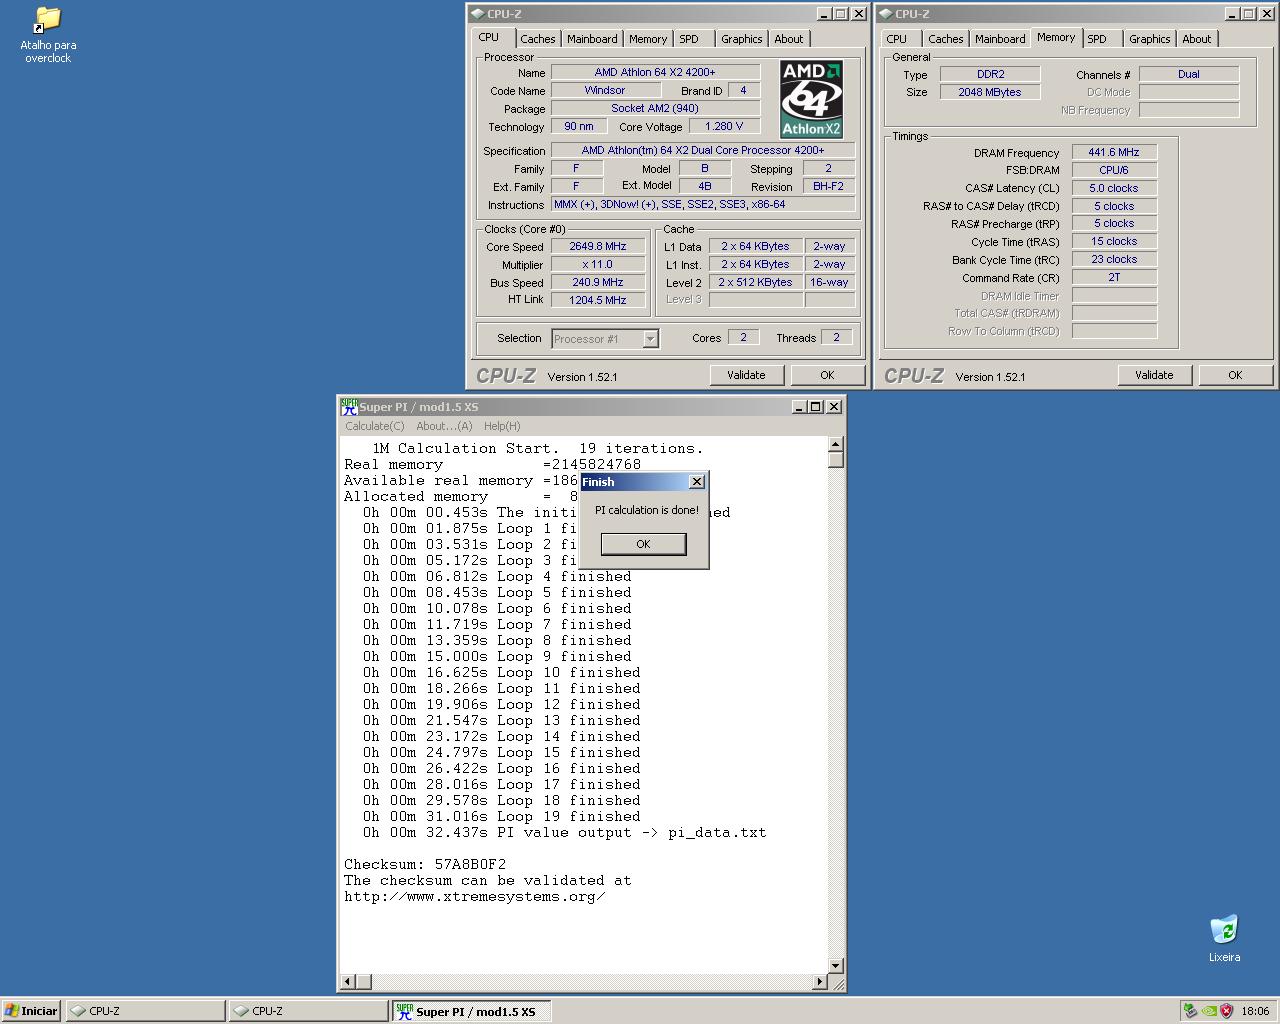Click the FSB:DRAM value CPU/6
The width and height of the screenshot is (1280, 1024).
pos(1114,170)
